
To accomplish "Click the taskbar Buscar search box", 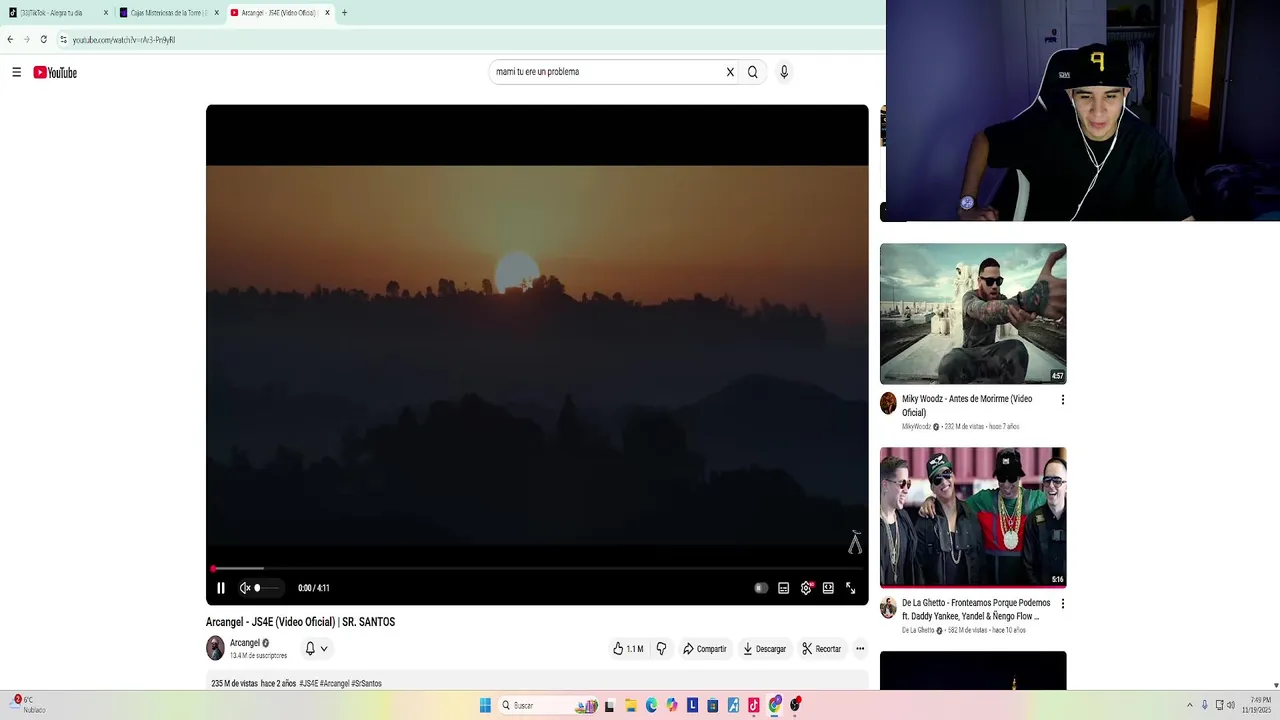I will (548, 706).
